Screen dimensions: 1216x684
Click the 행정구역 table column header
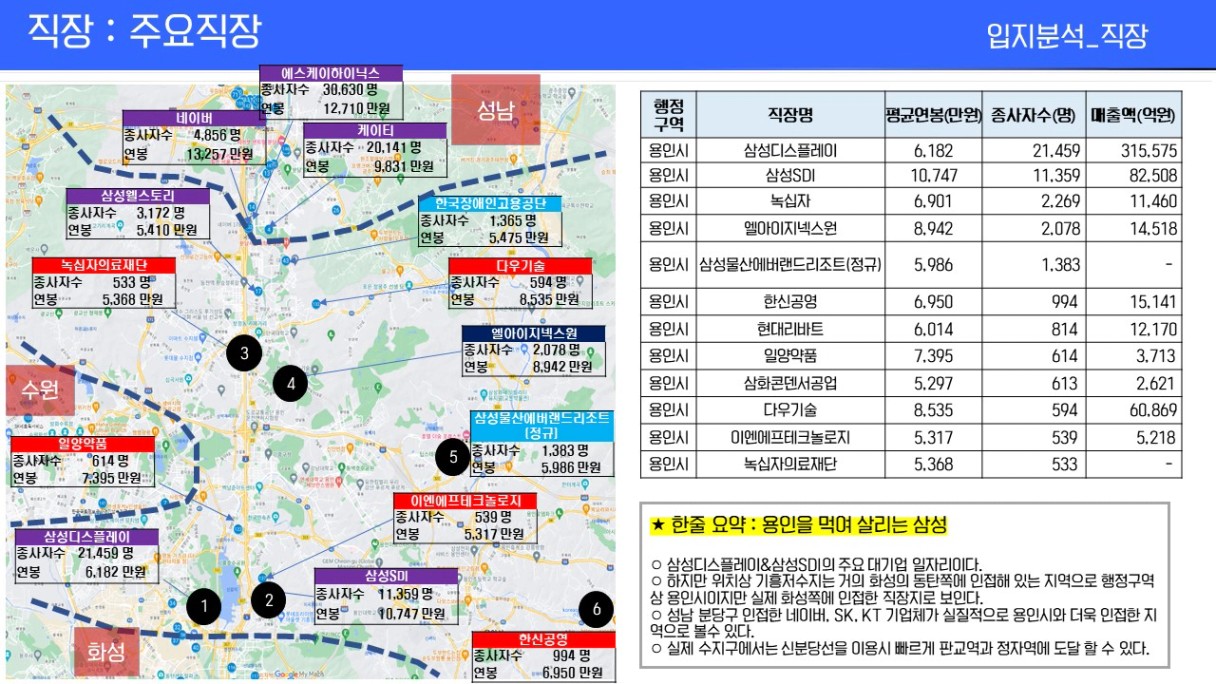(x=668, y=115)
